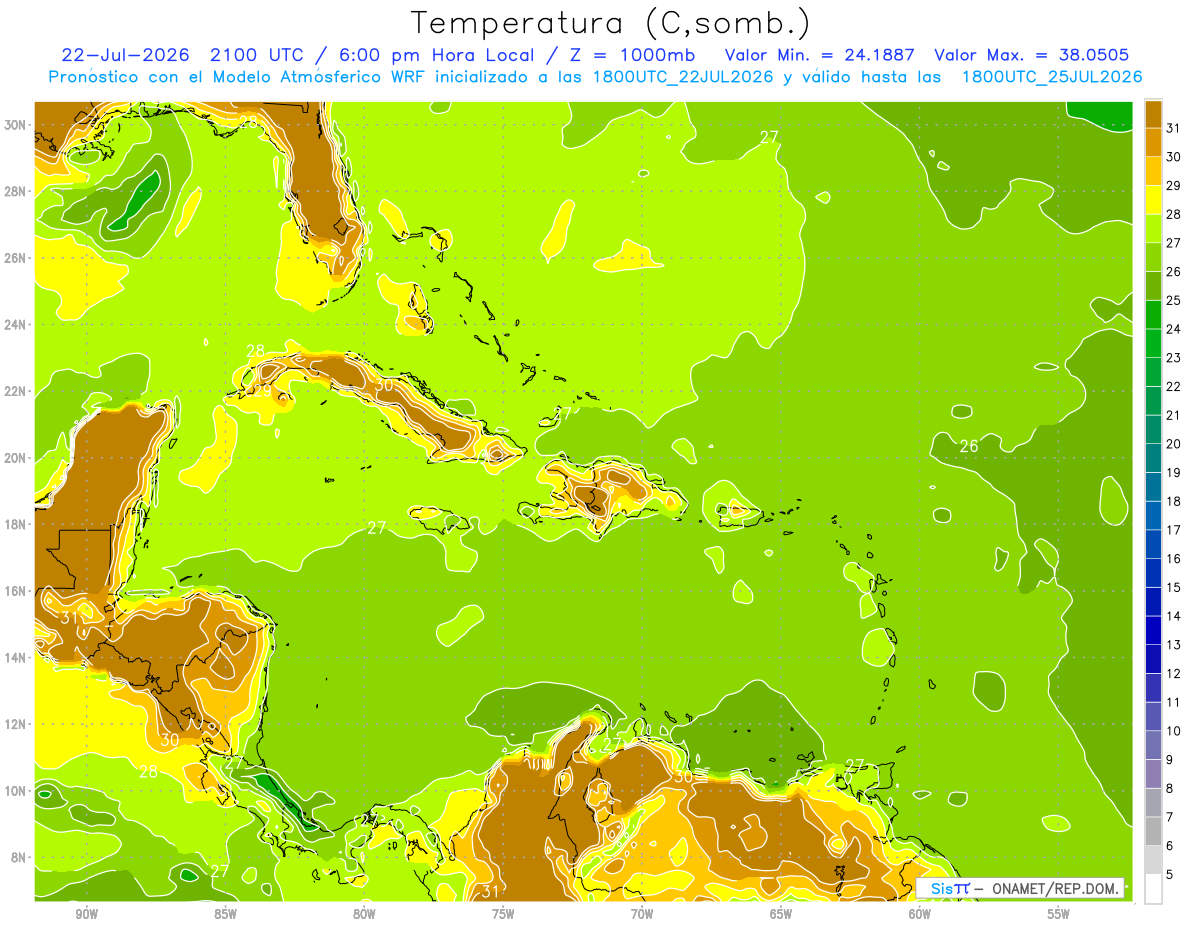Click the white swatch below legend value 5
Image resolution: width=1200 pixels, height=927 pixels.
[1153, 888]
